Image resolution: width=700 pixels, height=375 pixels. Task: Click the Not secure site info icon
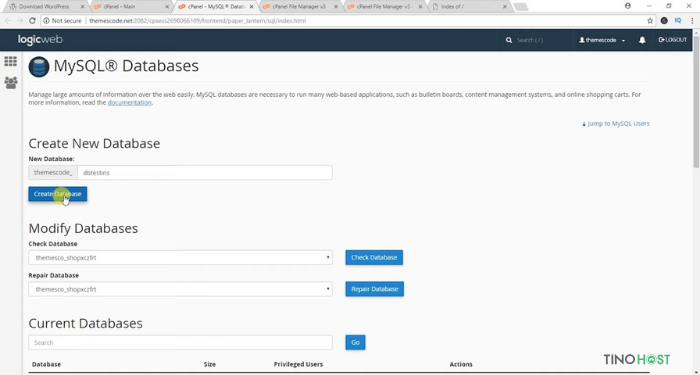pos(46,21)
